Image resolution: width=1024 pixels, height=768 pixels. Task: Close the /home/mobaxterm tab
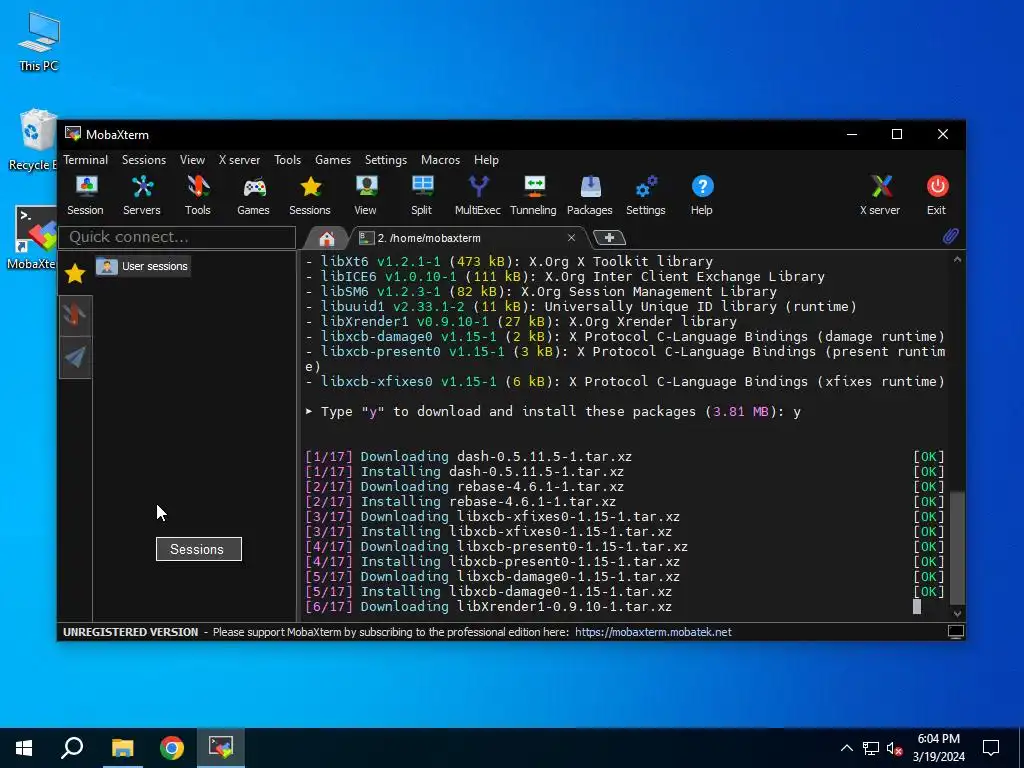point(571,238)
